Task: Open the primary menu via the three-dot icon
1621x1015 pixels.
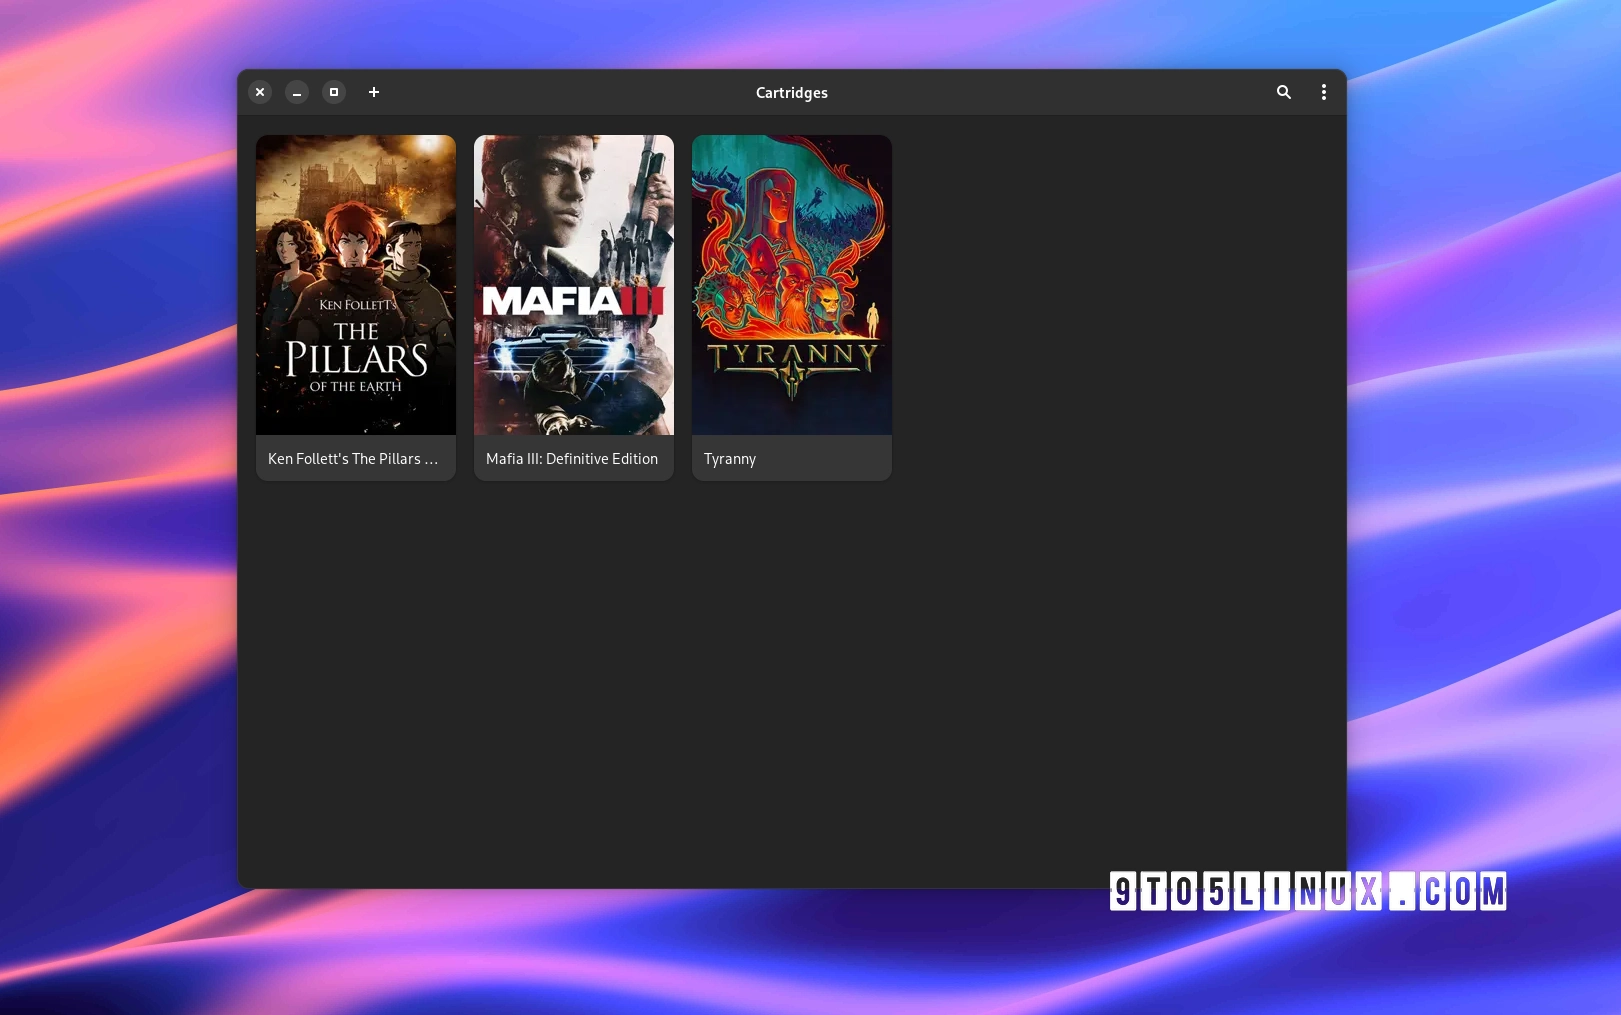Action: click(1323, 92)
